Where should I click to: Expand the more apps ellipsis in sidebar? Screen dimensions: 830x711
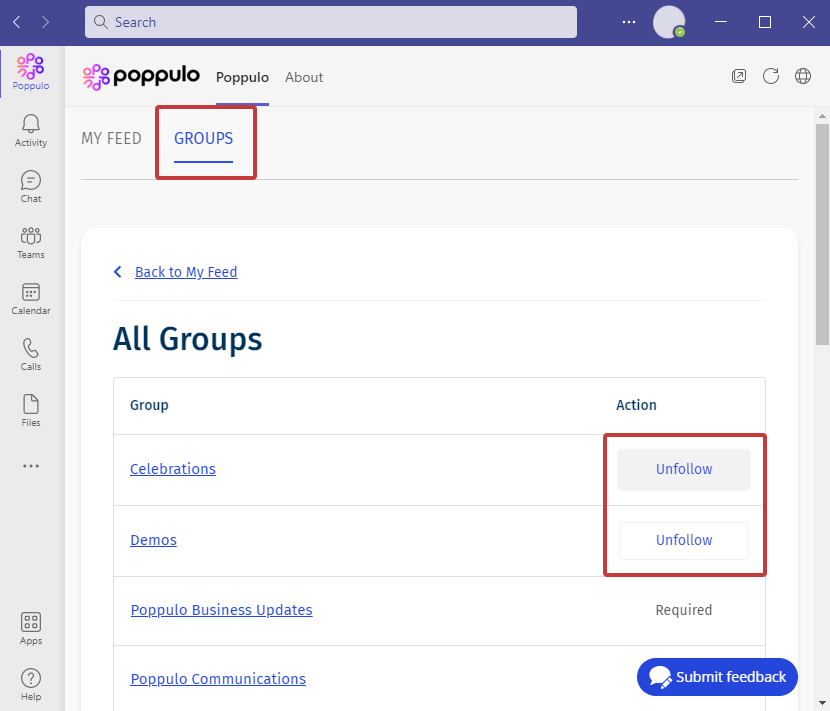click(31, 466)
